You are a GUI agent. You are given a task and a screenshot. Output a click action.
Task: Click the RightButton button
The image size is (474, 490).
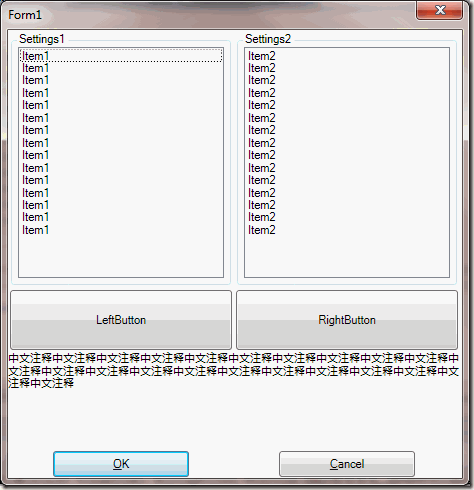[x=347, y=320]
